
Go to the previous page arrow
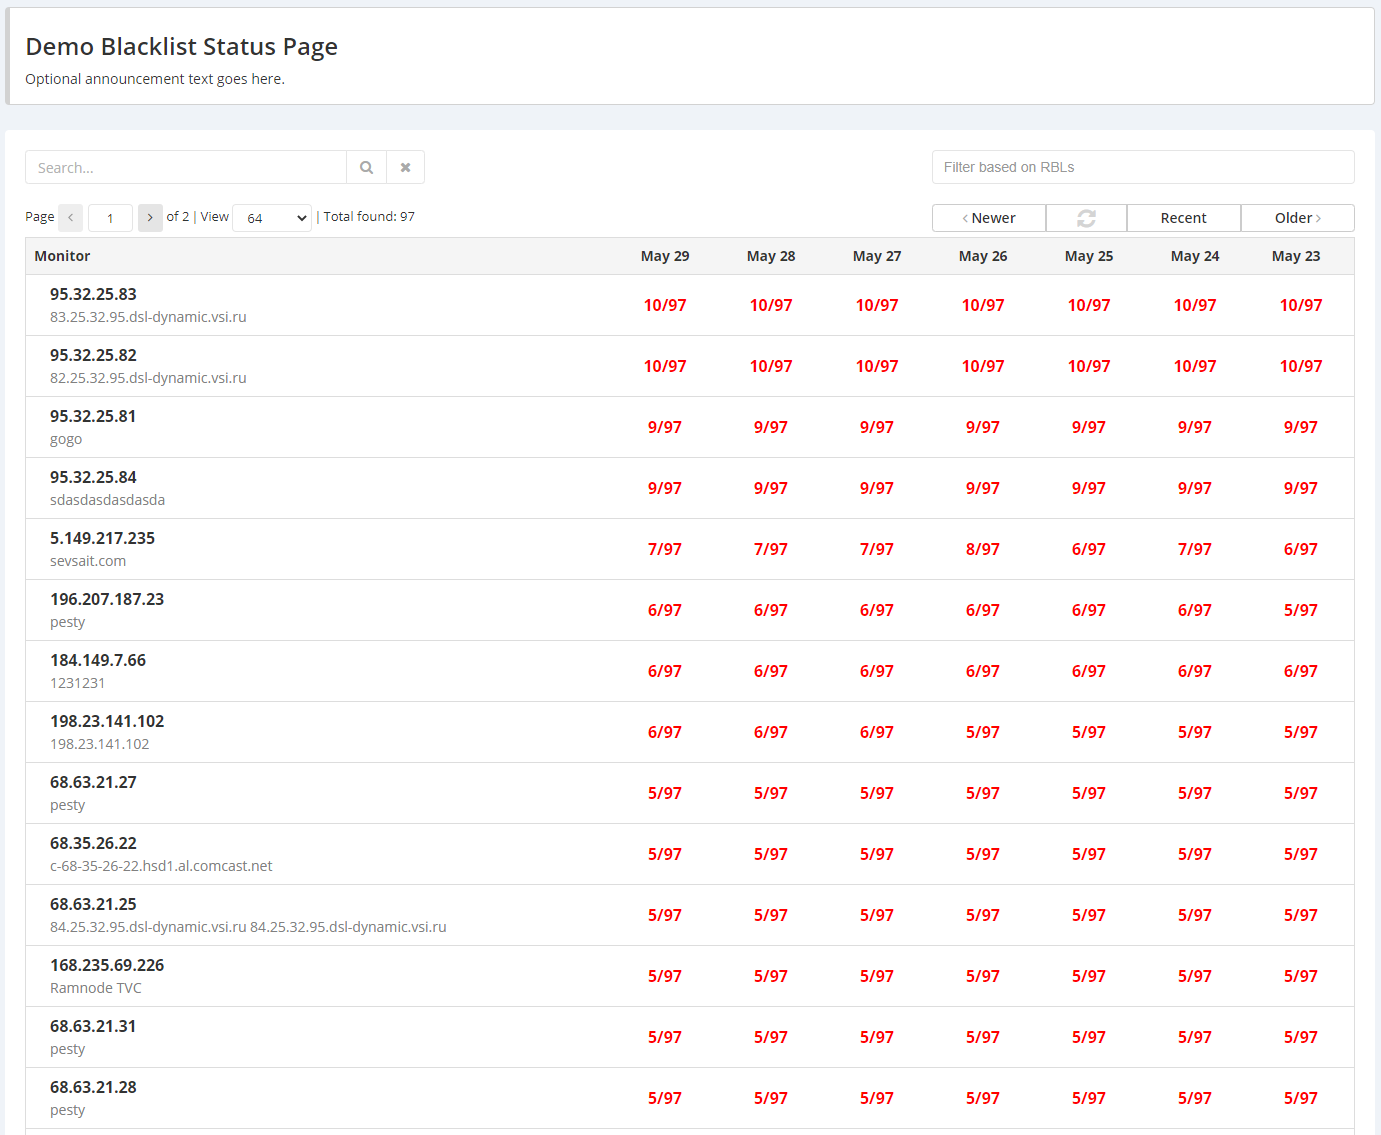pos(70,218)
